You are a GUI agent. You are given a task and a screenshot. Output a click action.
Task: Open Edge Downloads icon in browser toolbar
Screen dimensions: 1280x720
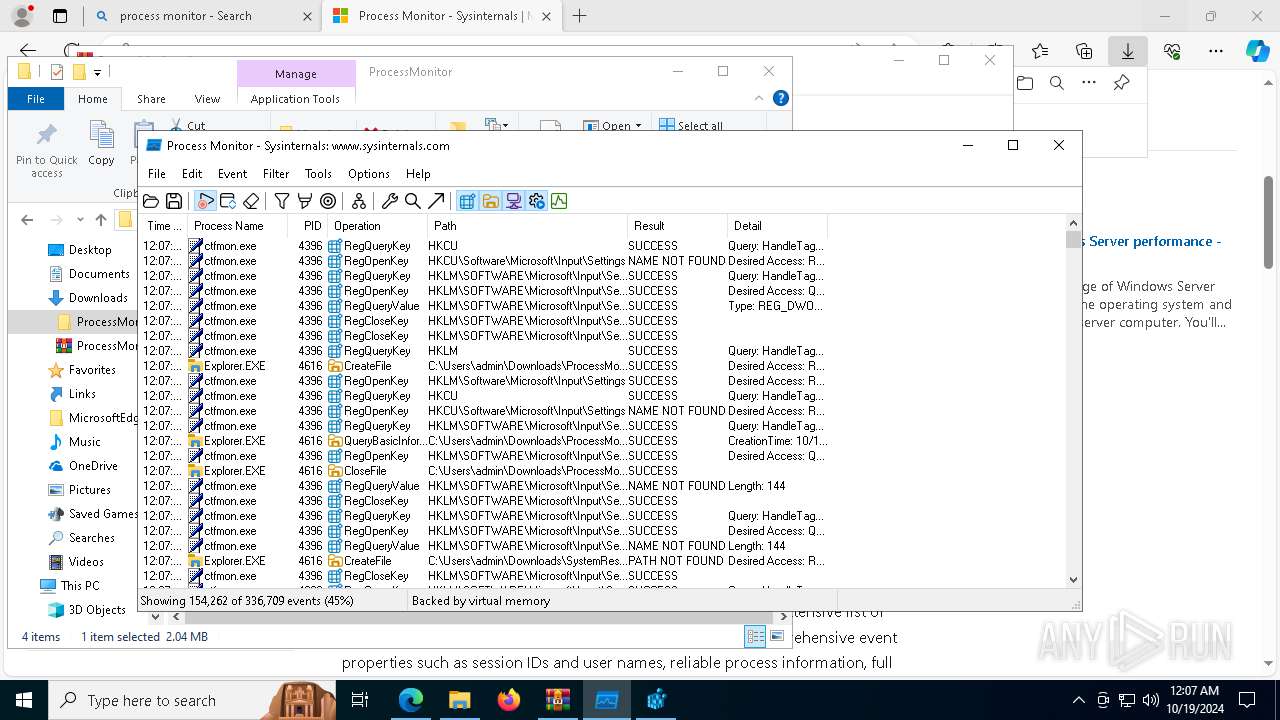point(1127,51)
